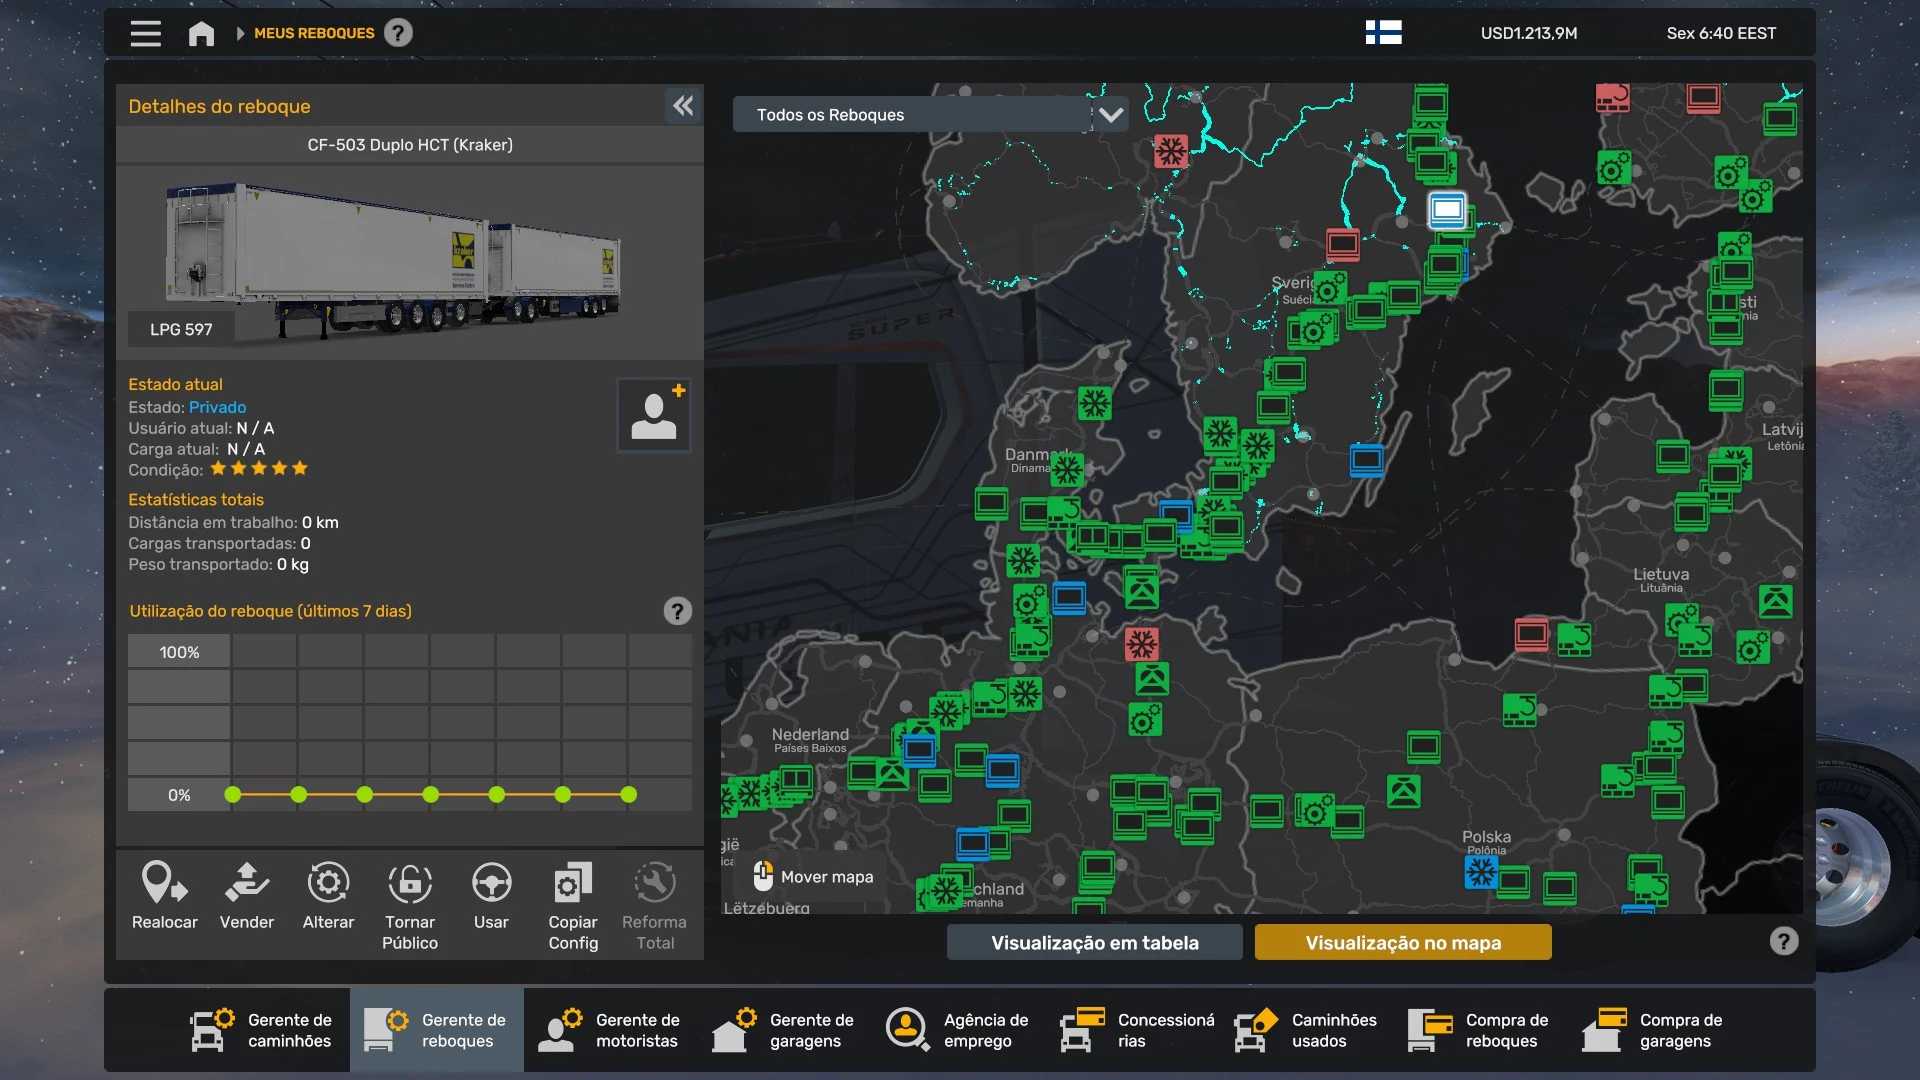Open Agência de emprego
The height and width of the screenshot is (1080, 1920).
click(x=958, y=1030)
